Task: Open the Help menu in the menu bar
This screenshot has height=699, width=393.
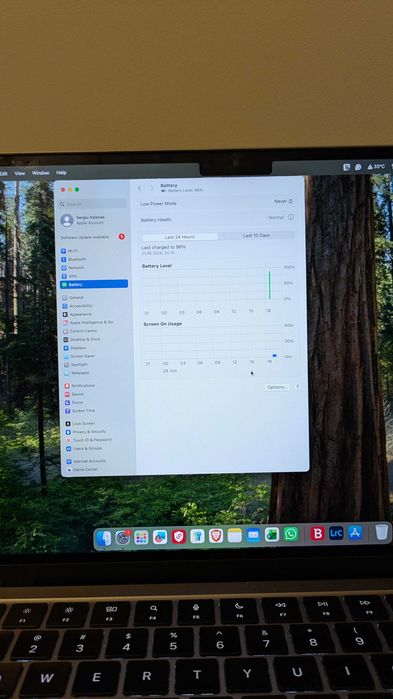Action: click(61, 173)
